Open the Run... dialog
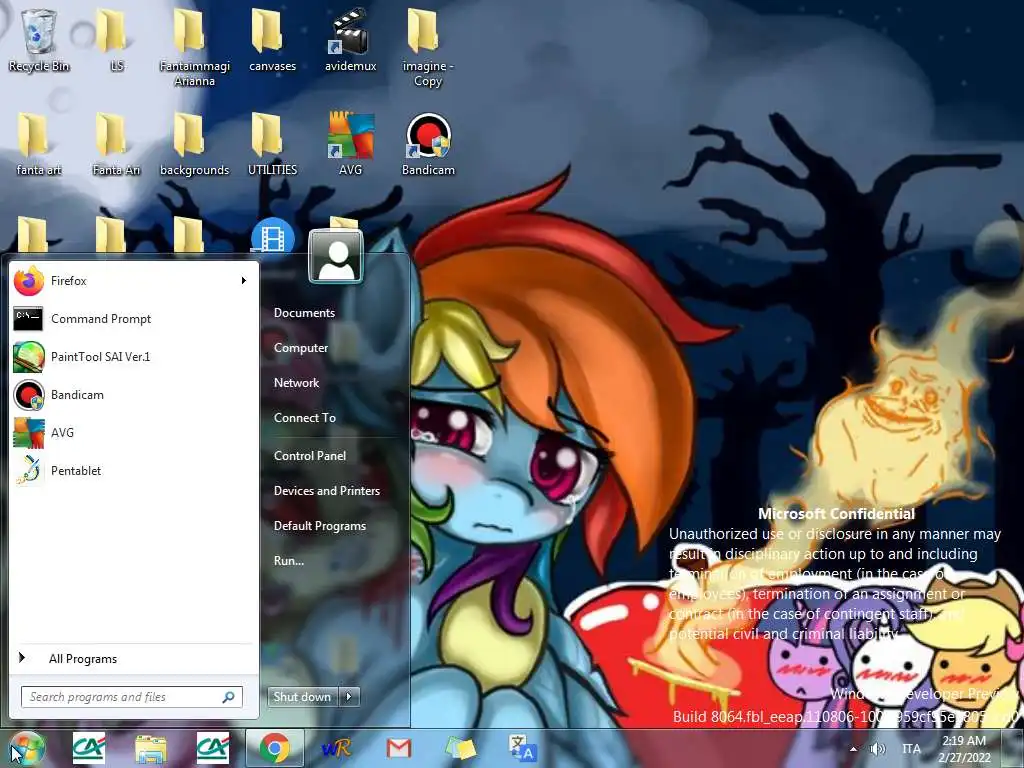The height and width of the screenshot is (768, 1024). pyautogui.click(x=289, y=560)
